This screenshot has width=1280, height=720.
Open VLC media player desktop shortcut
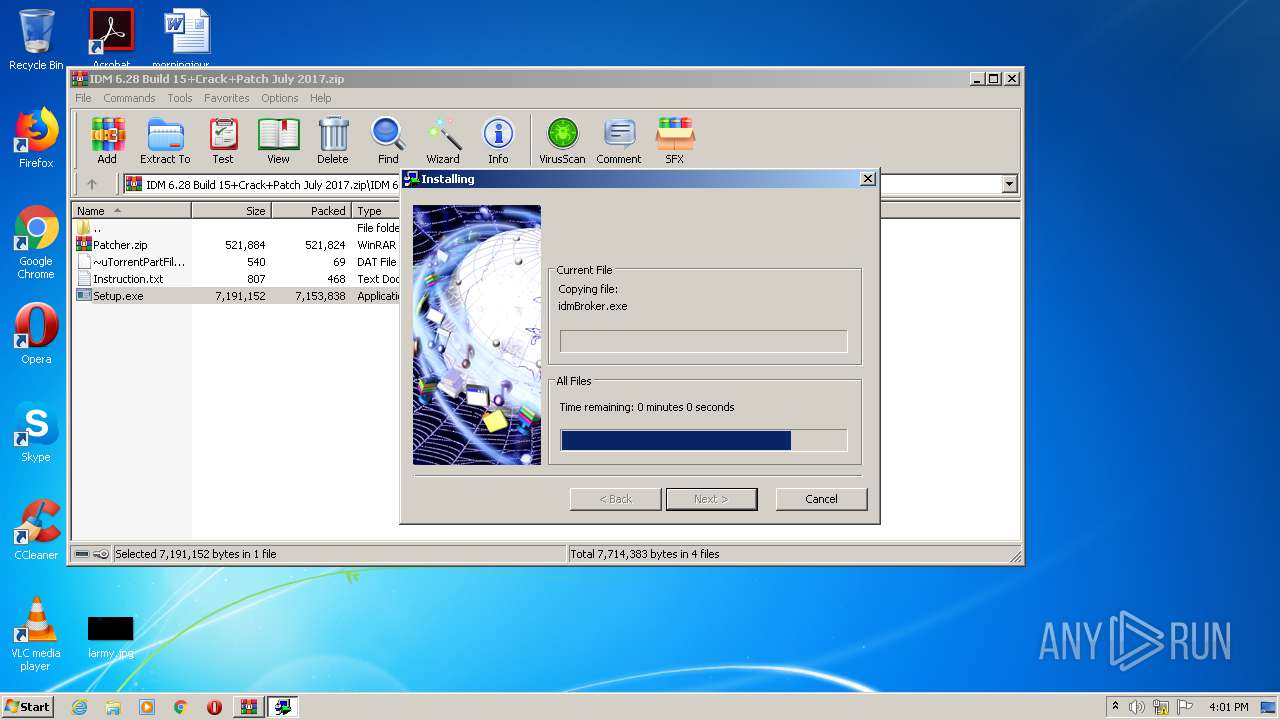pyautogui.click(x=36, y=634)
